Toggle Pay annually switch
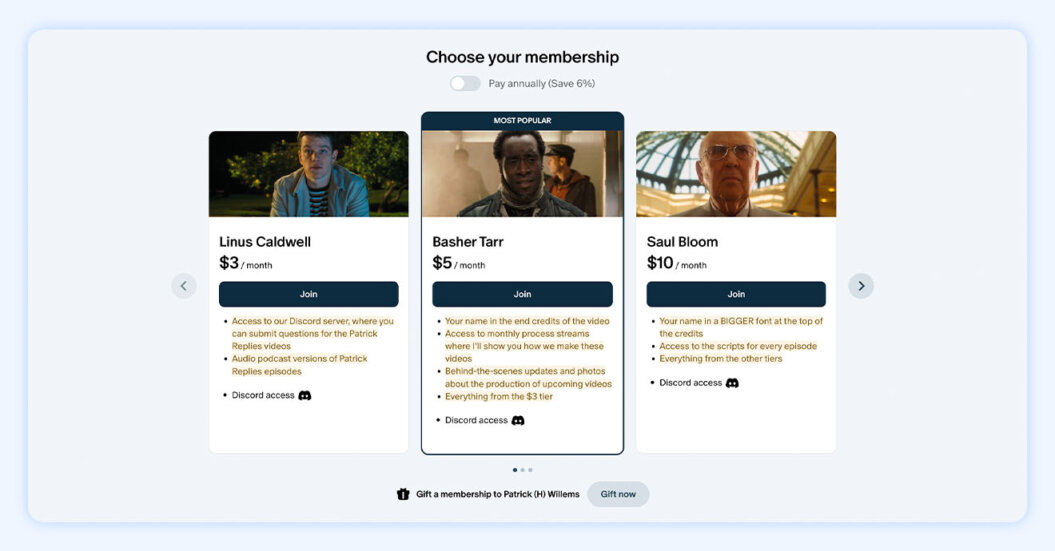Viewport: 1055px width, 551px height. 465,84
